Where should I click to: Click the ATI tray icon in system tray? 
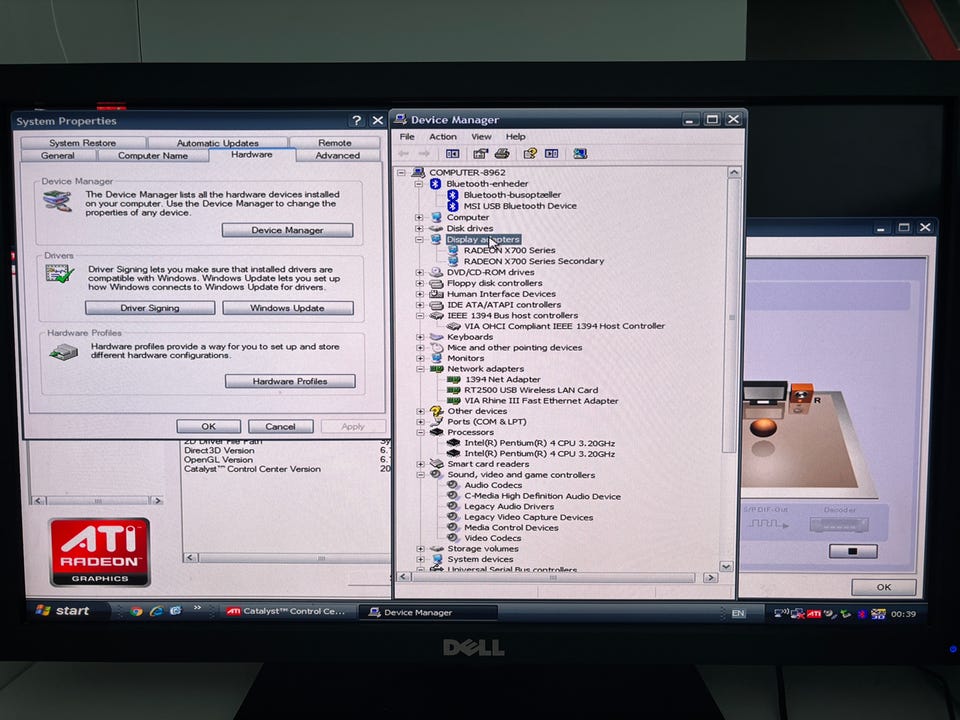tap(814, 613)
